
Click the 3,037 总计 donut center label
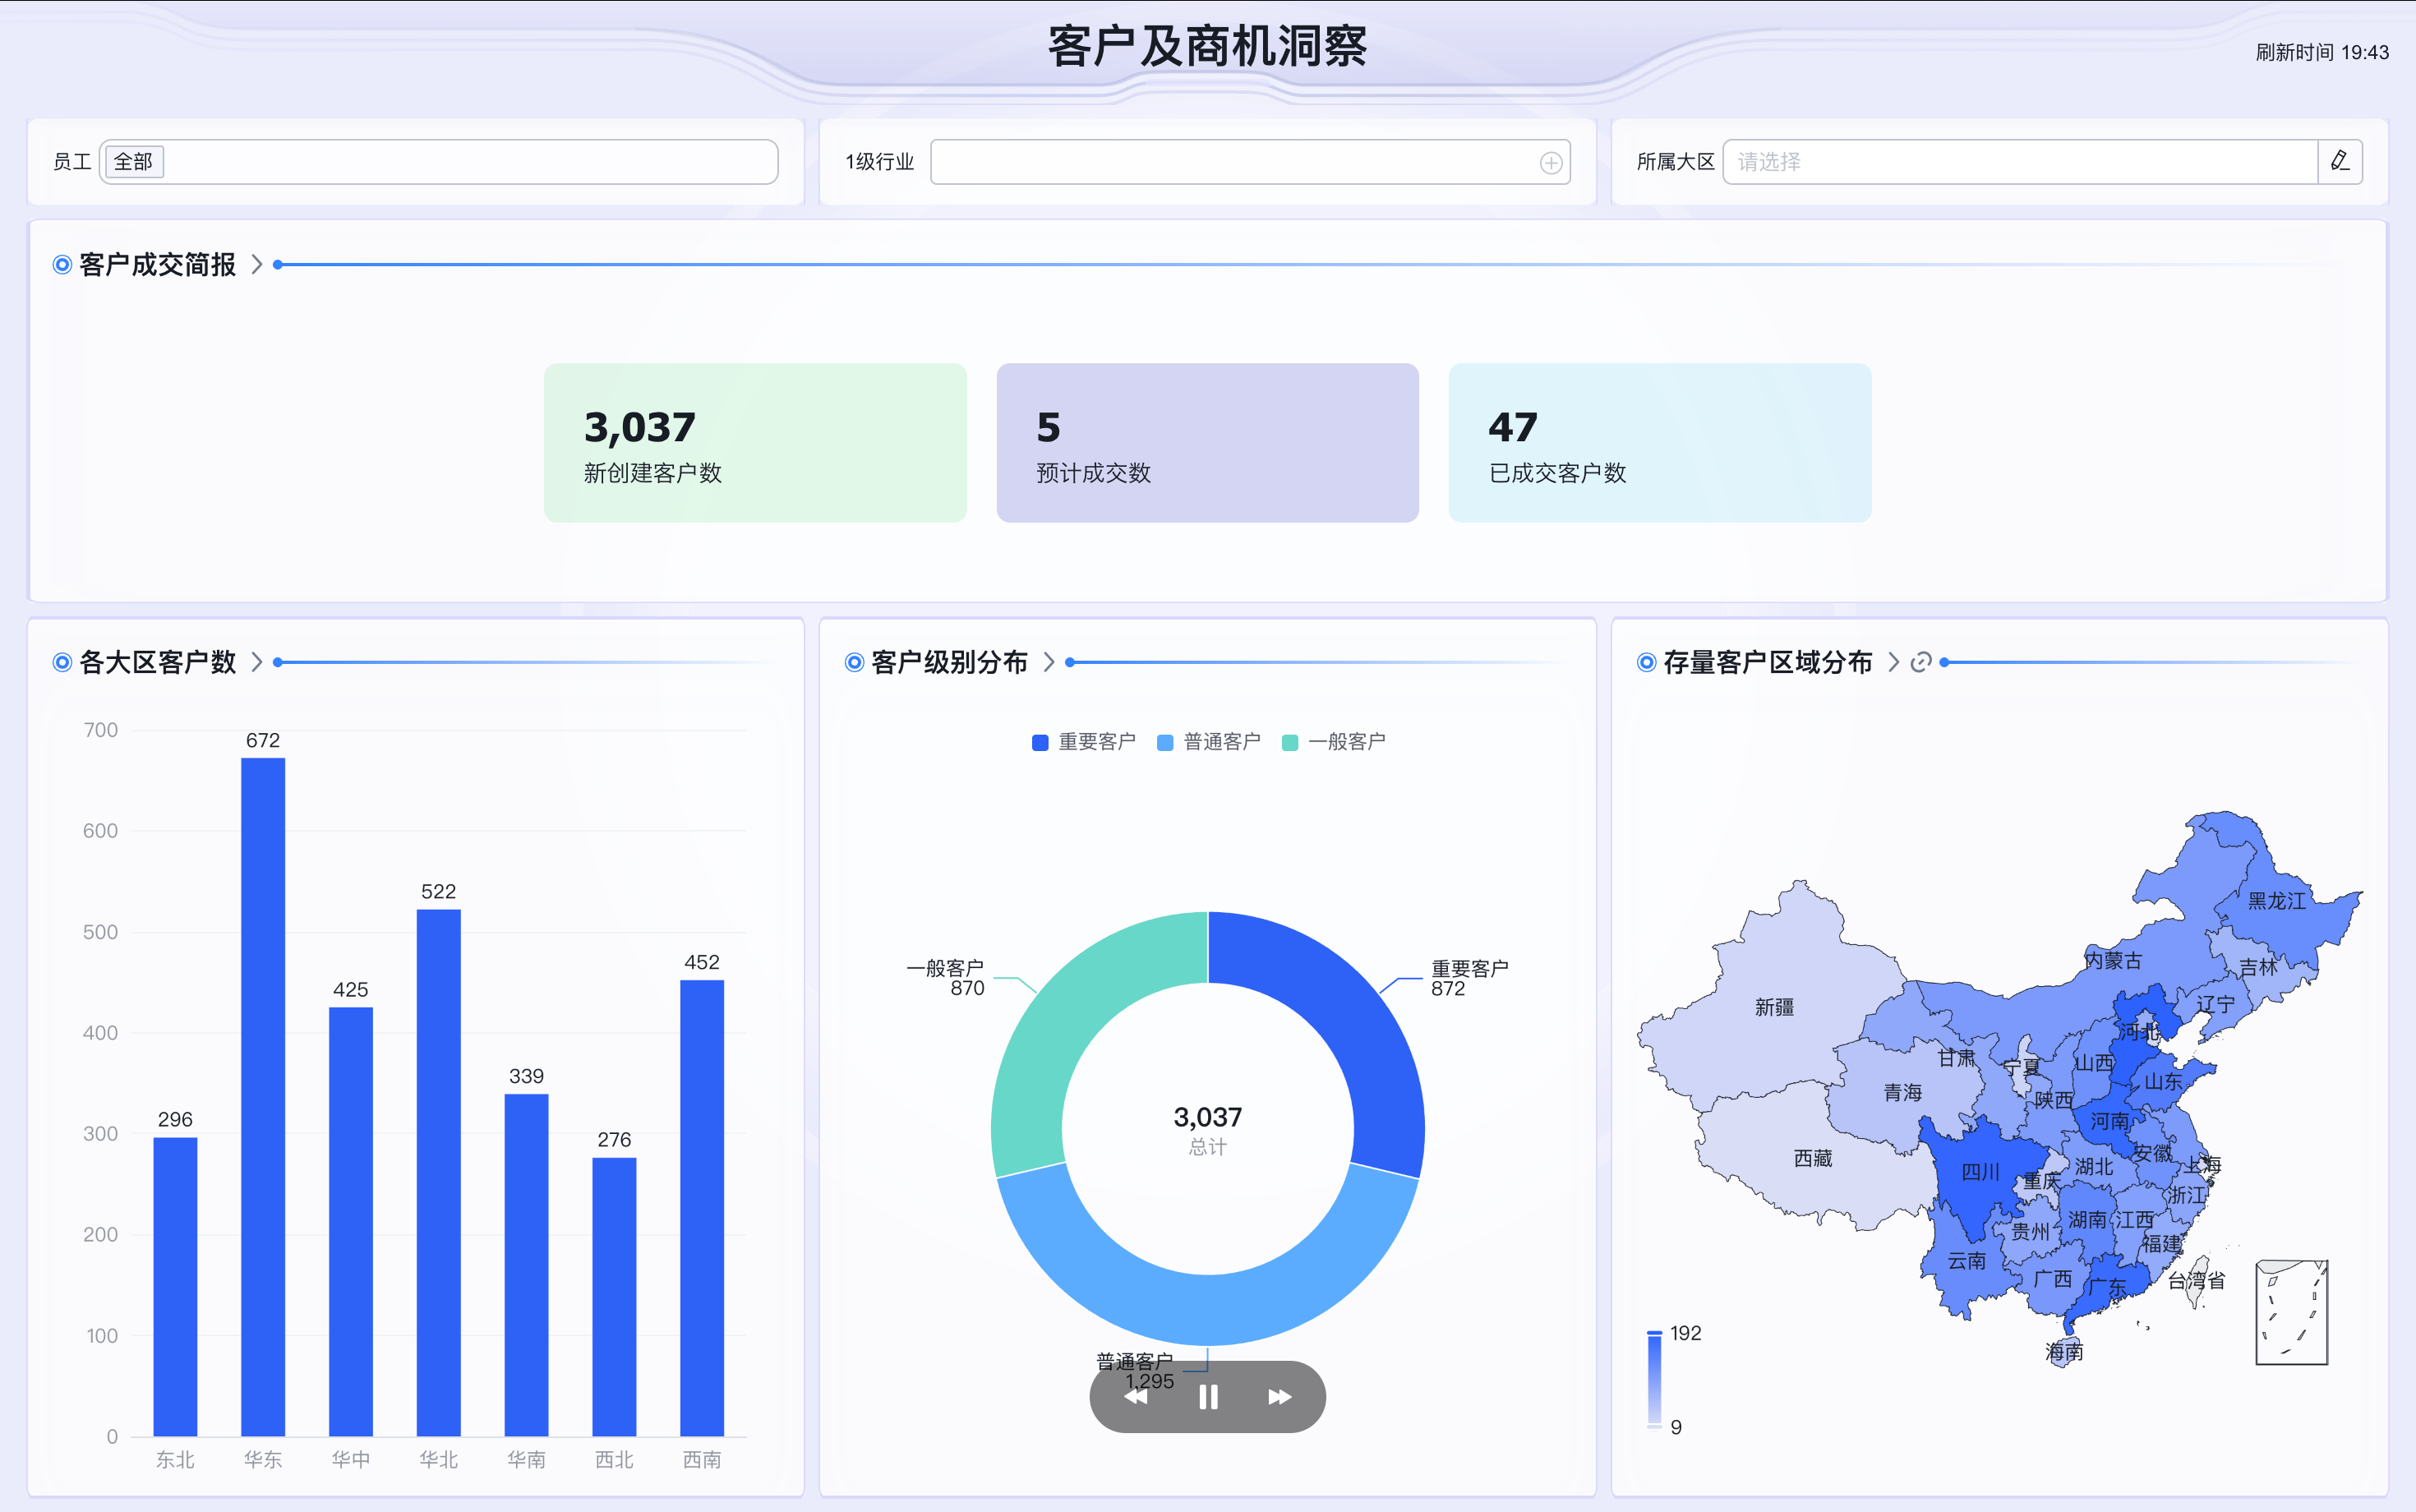point(1208,1130)
